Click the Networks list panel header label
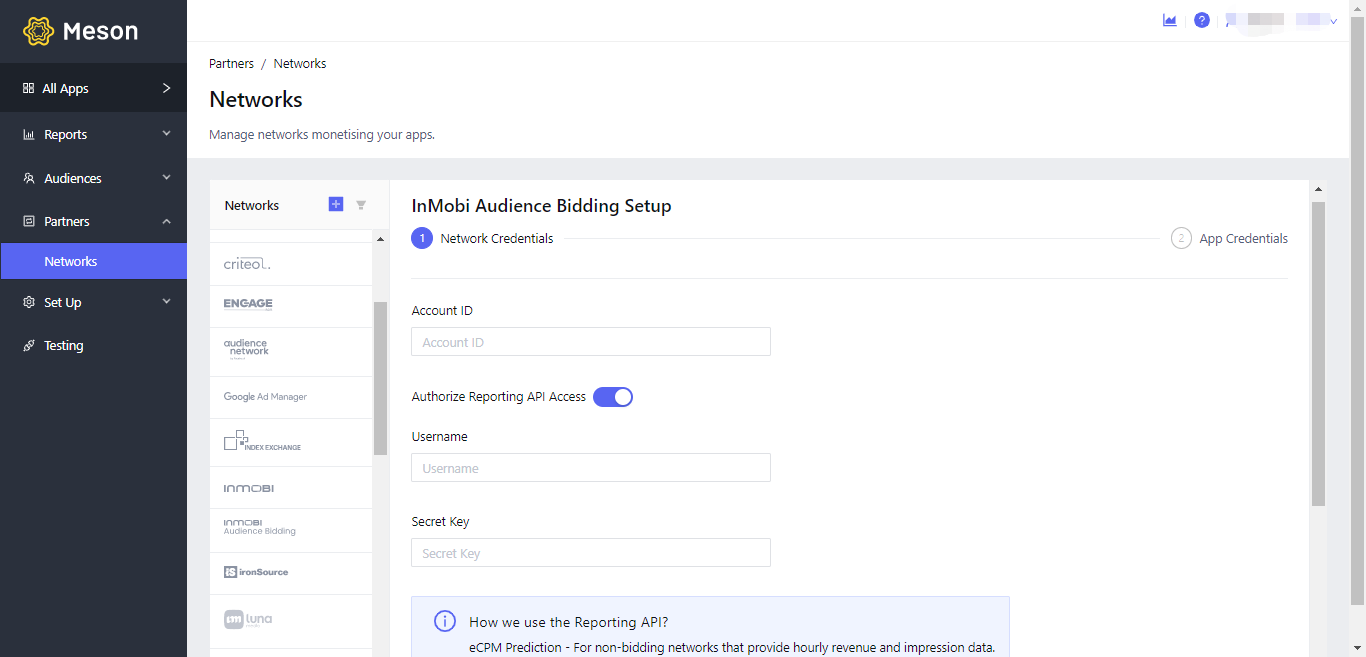The height and width of the screenshot is (657, 1366). coord(252,205)
